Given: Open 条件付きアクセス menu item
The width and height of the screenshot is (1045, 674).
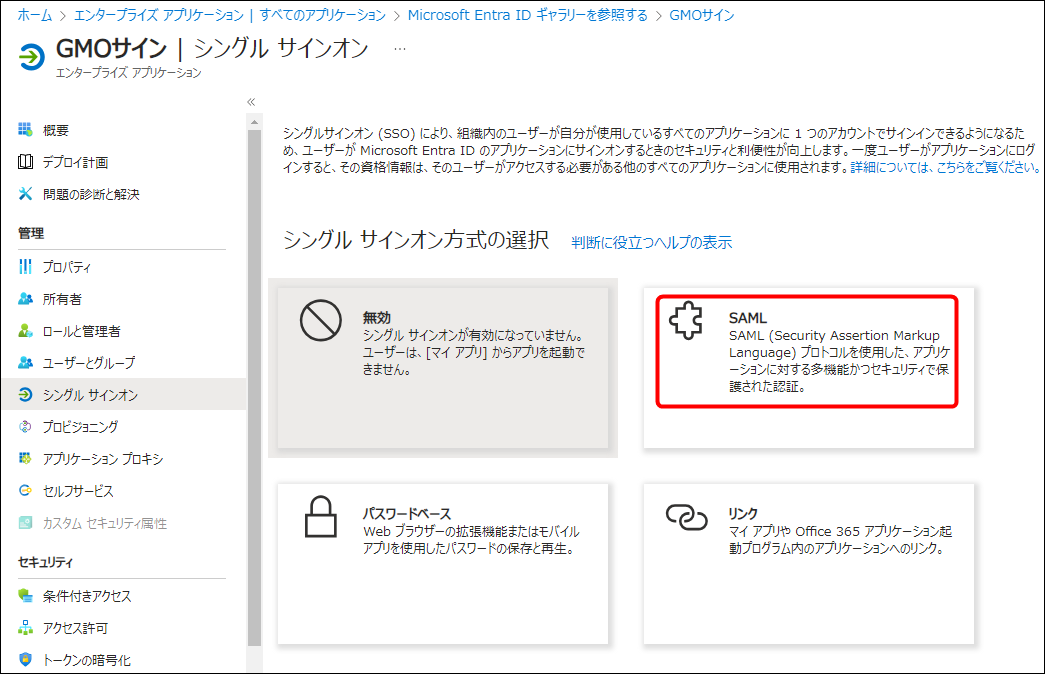Looking at the screenshot, I should pyautogui.click(x=87, y=596).
